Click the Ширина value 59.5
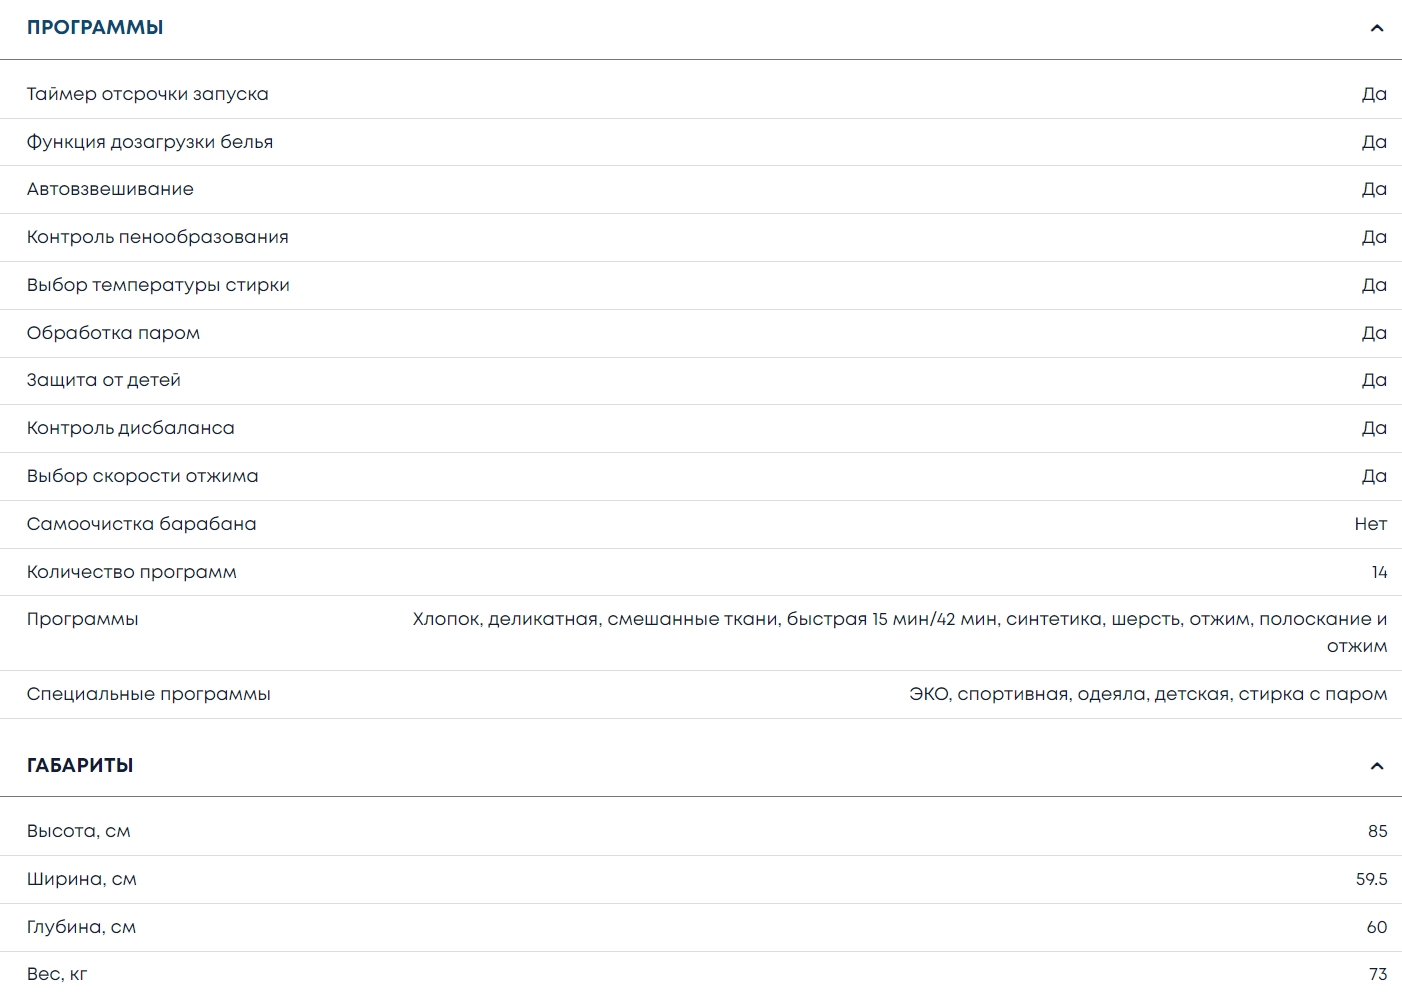This screenshot has width=1402, height=994. 1371,879
